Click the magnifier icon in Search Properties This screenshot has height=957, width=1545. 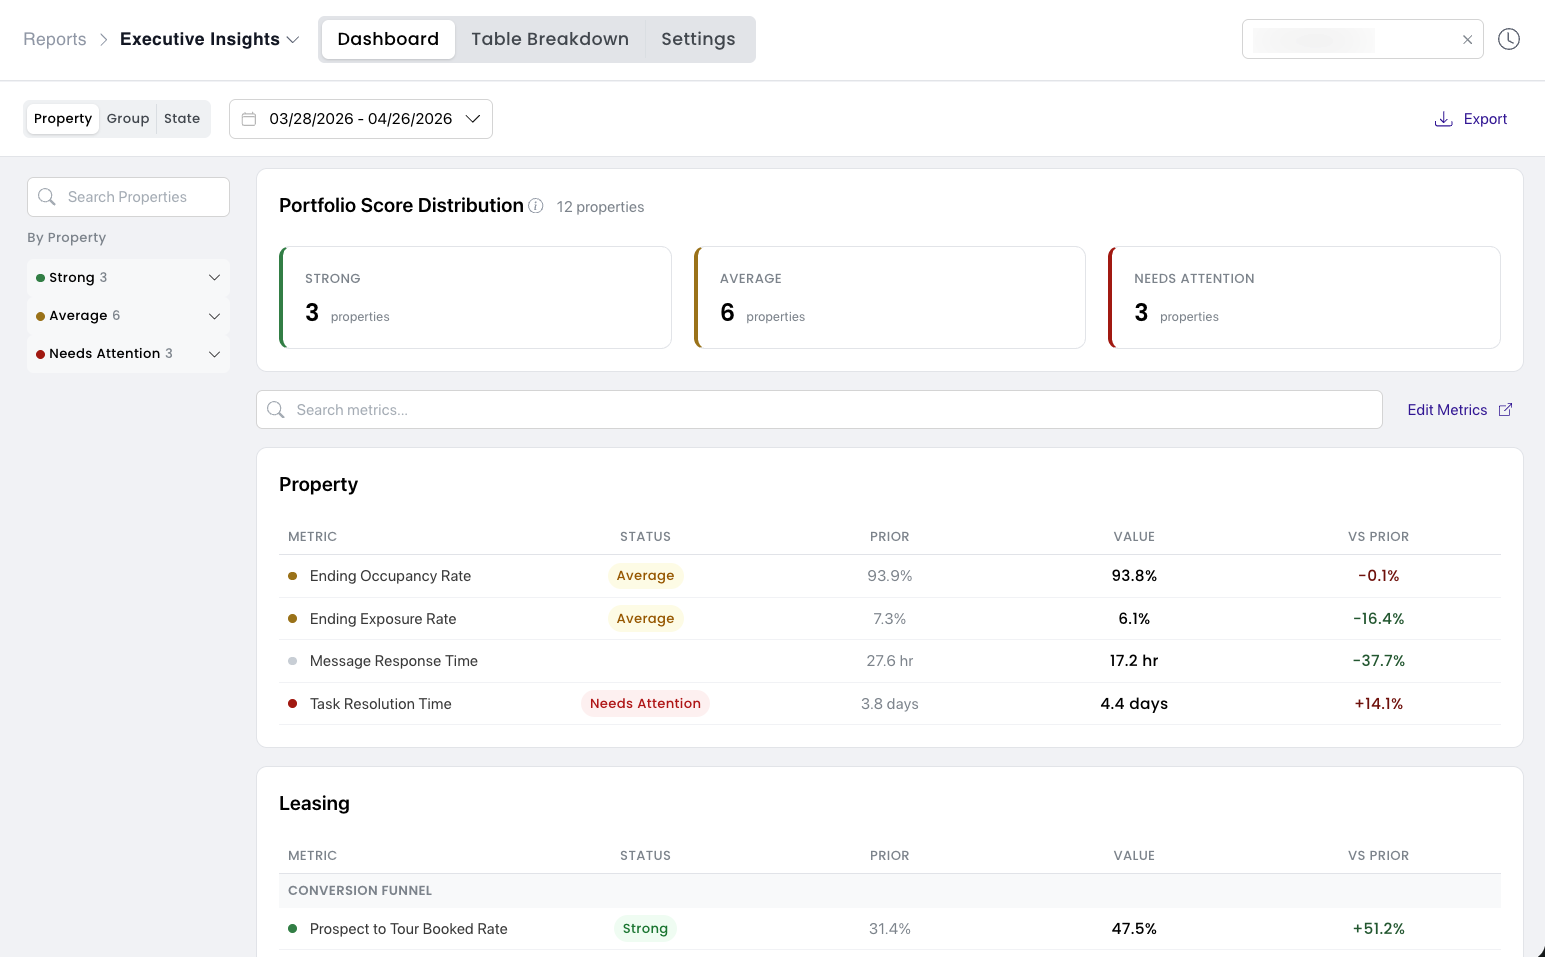47,197
